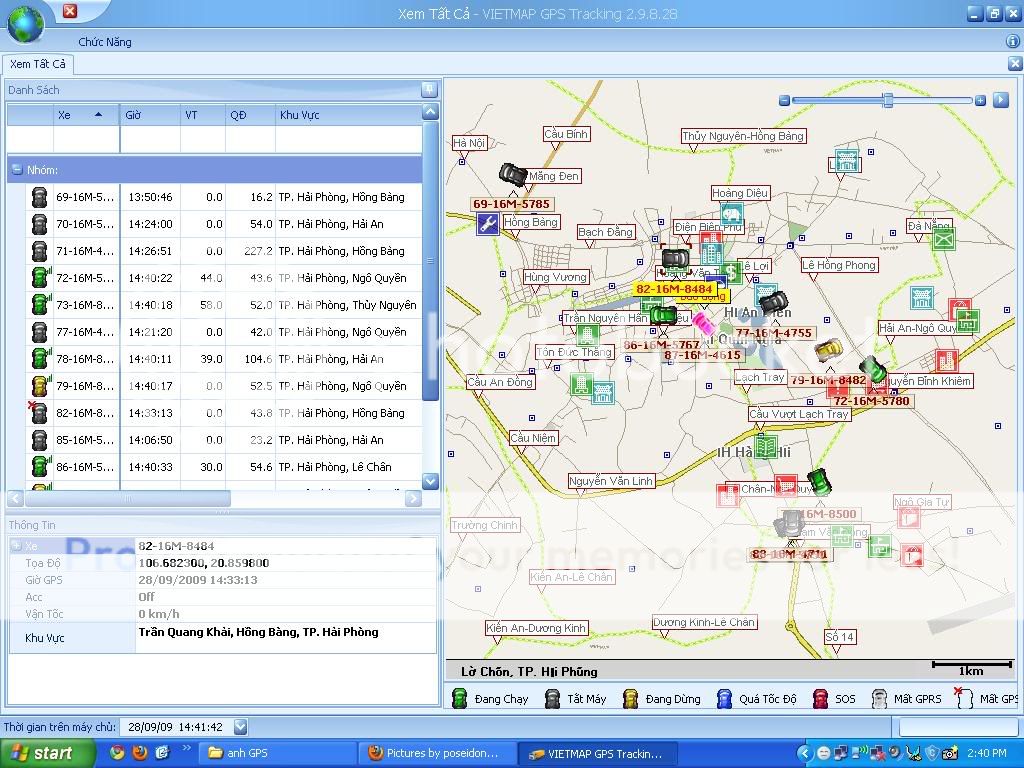Click the envelope post office icon near Đà Nẵng
The width and height of the screenshot is (1024, 768).
(943, 239)
